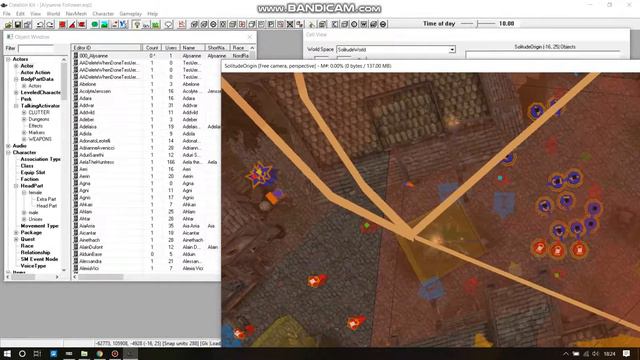Select the Abelone actor row
The image size is (640, 360).
click(x=147, y=84)
